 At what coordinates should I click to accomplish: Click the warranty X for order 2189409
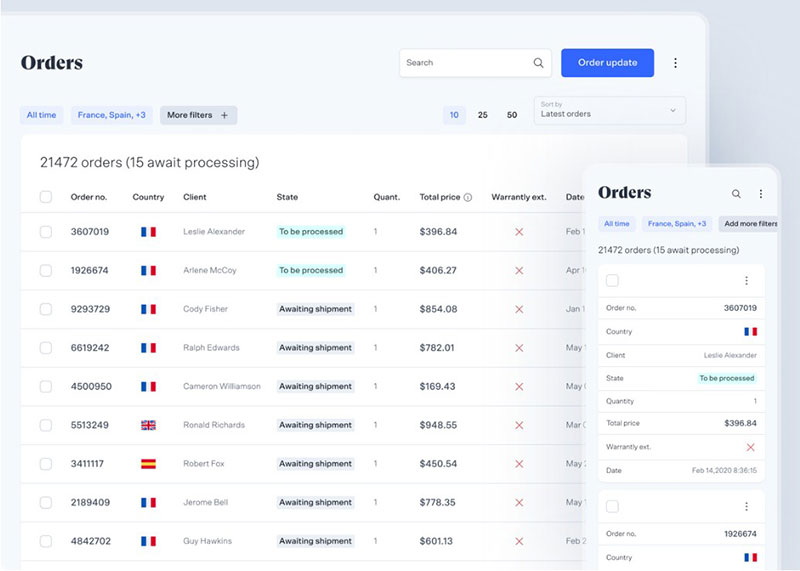click(x=519, y=503)
